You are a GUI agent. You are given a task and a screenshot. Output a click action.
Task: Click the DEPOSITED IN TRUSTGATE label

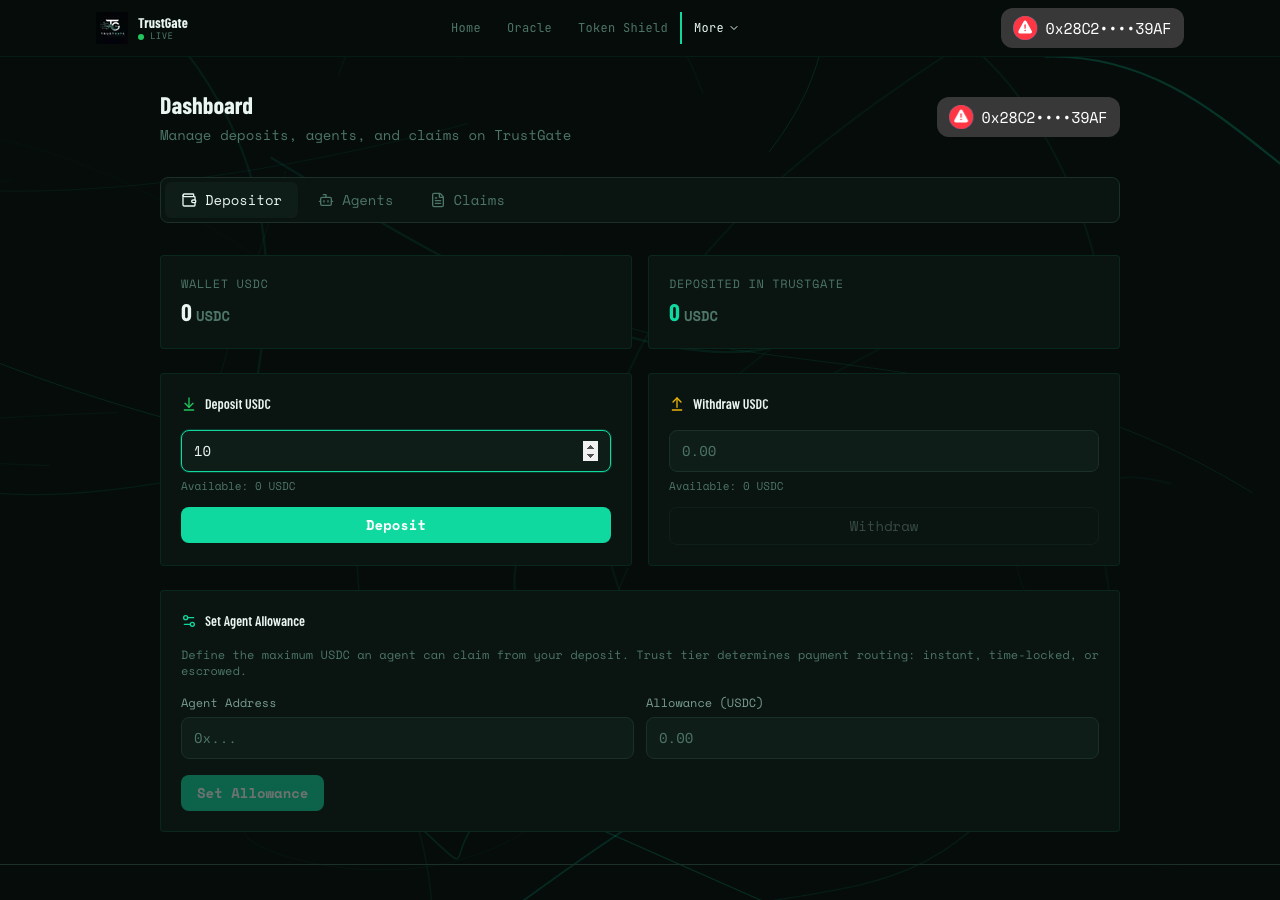click(x=756, y=284)
